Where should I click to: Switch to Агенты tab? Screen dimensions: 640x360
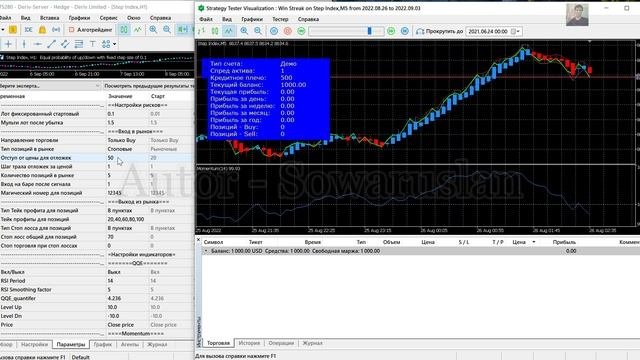click(x=130, y=344)
